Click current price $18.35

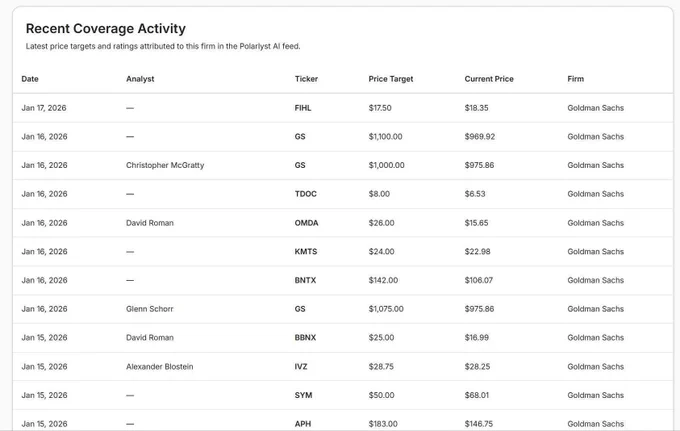(476, 108)
